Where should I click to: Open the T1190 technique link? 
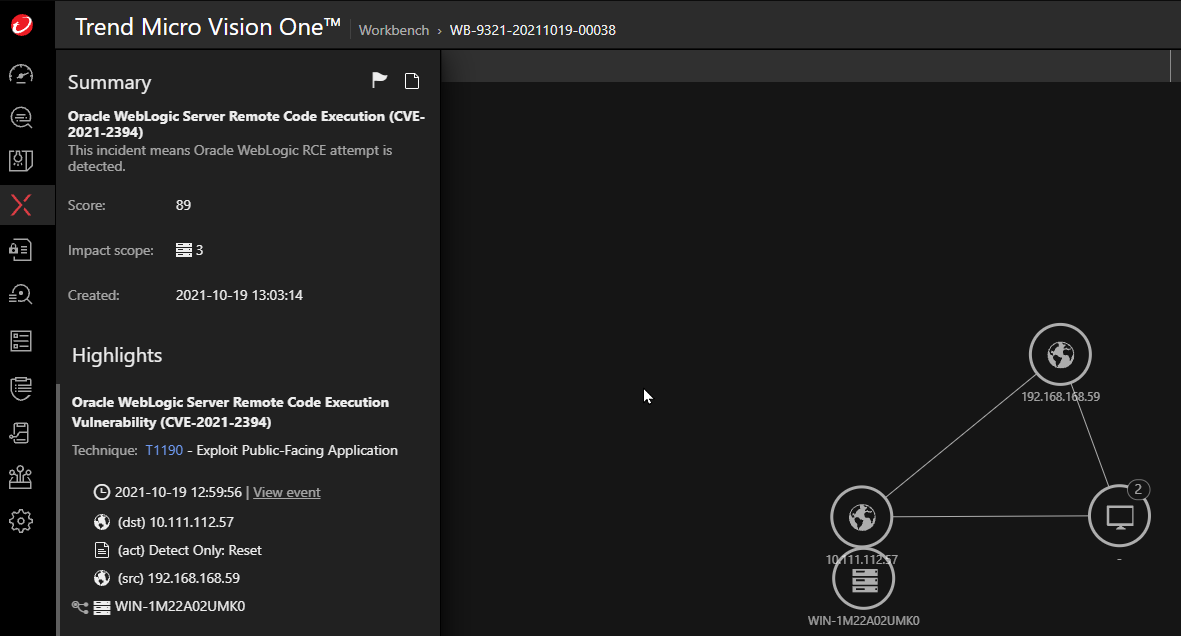(x=164, y=450)
